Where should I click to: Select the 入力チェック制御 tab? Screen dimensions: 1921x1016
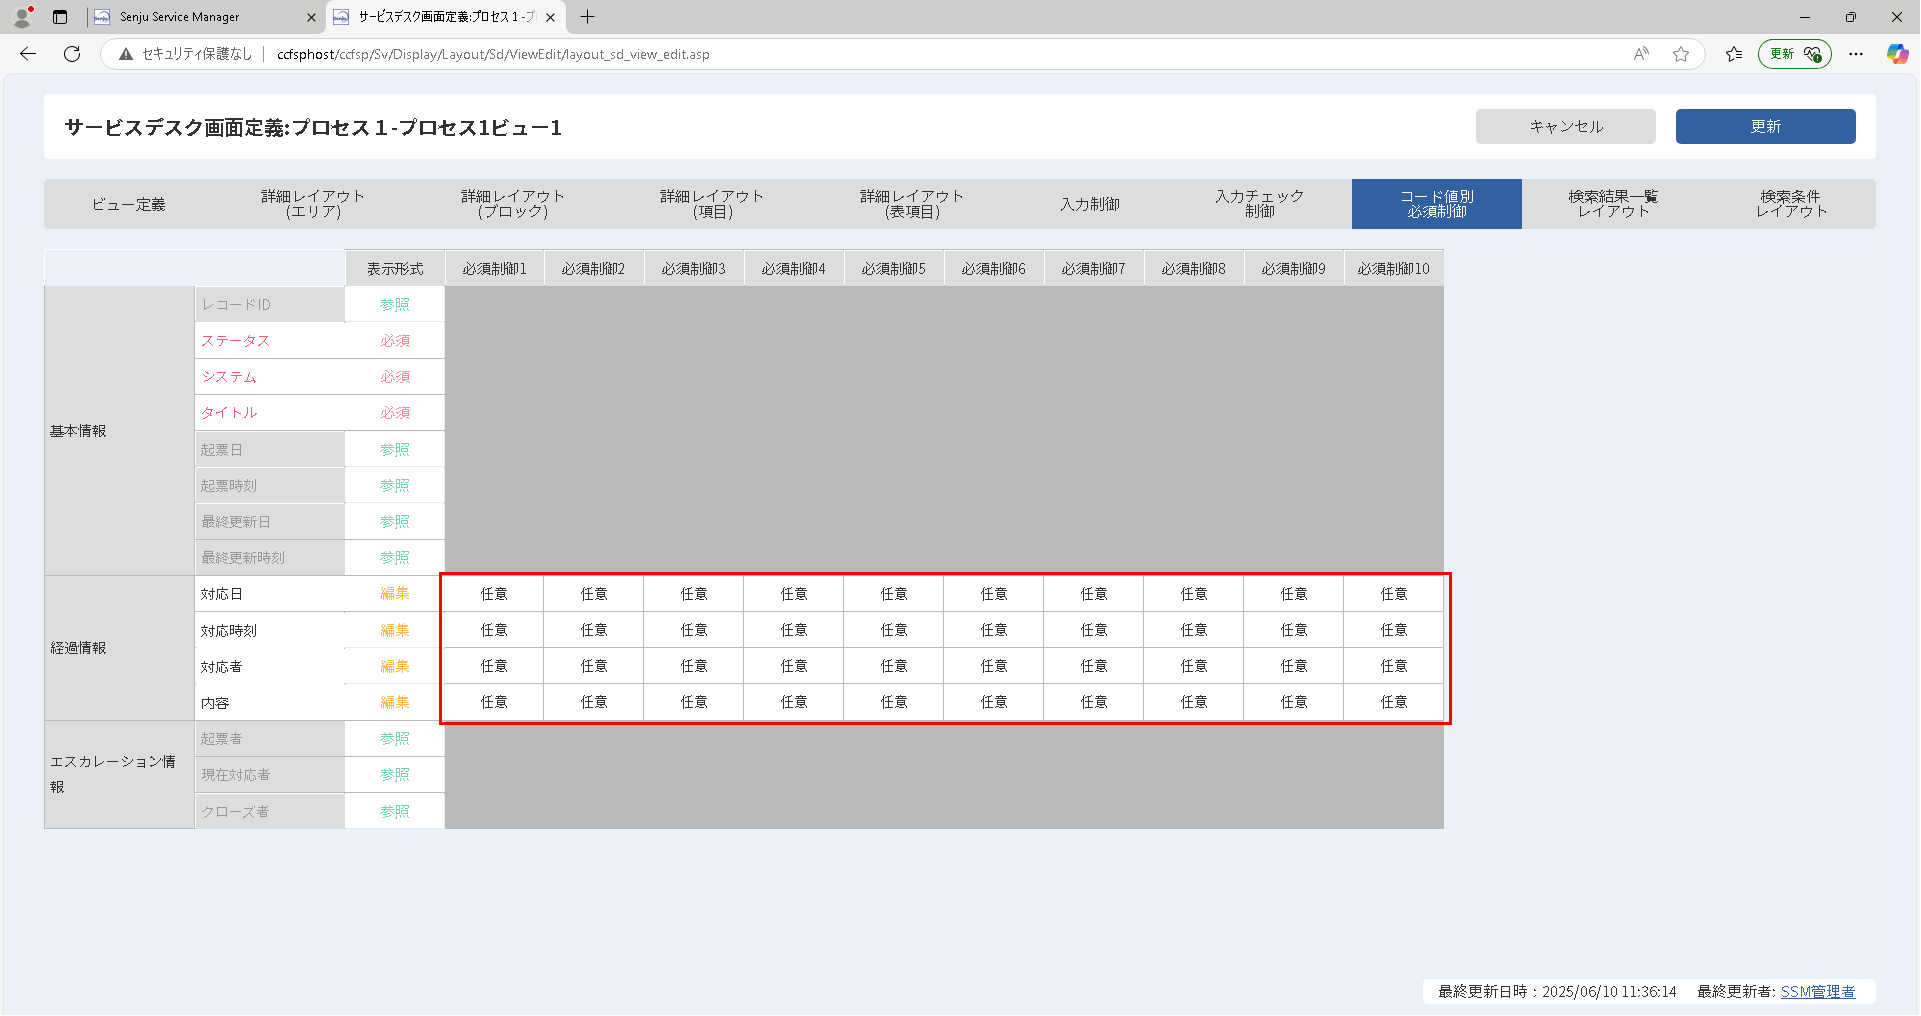click(1260, 204)
